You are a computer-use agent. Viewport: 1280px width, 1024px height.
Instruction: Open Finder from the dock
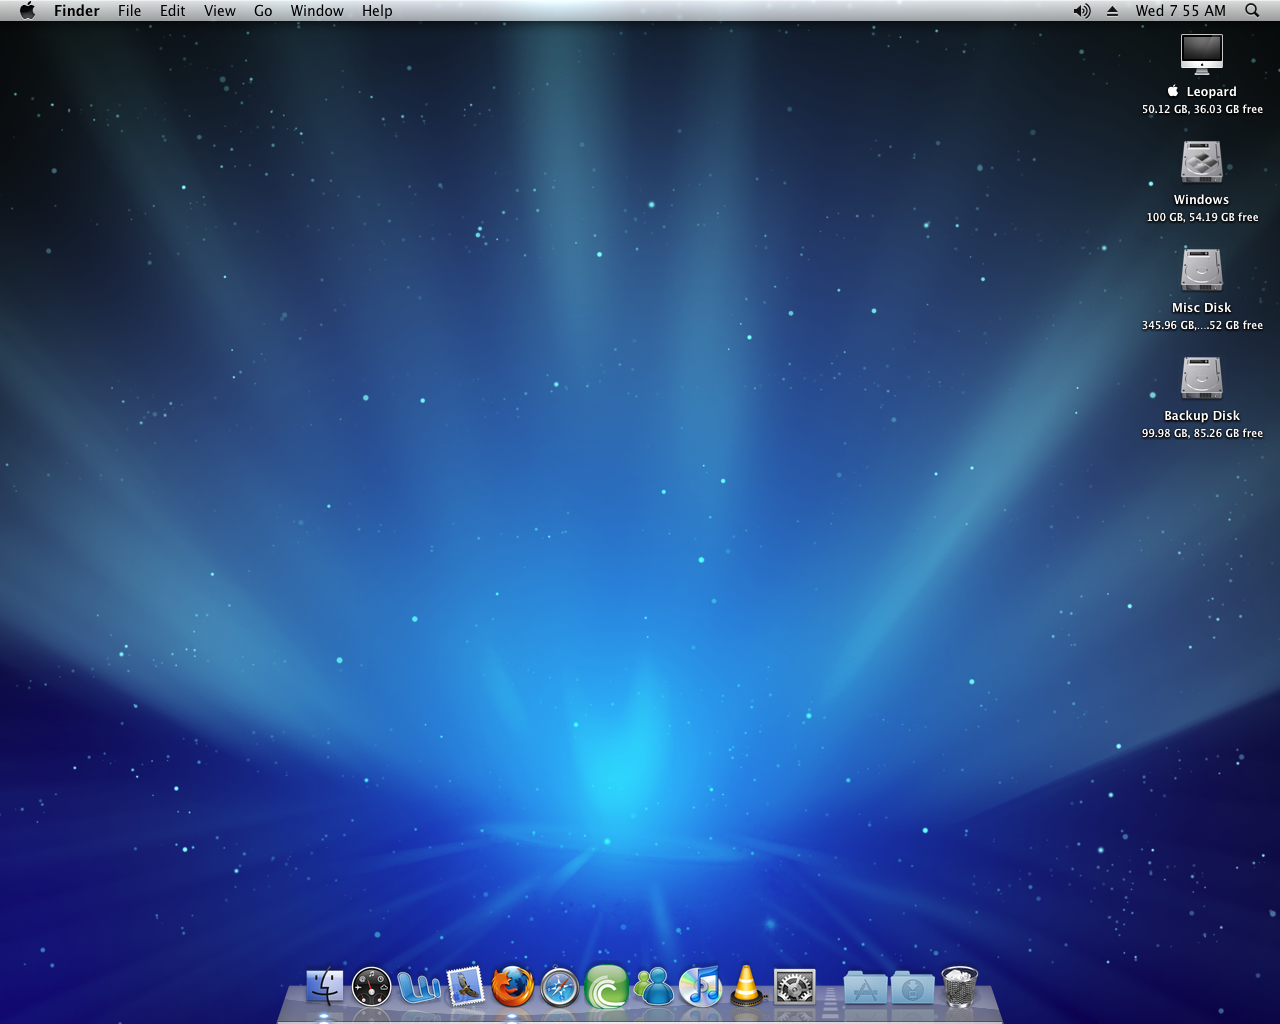[324, 987]
